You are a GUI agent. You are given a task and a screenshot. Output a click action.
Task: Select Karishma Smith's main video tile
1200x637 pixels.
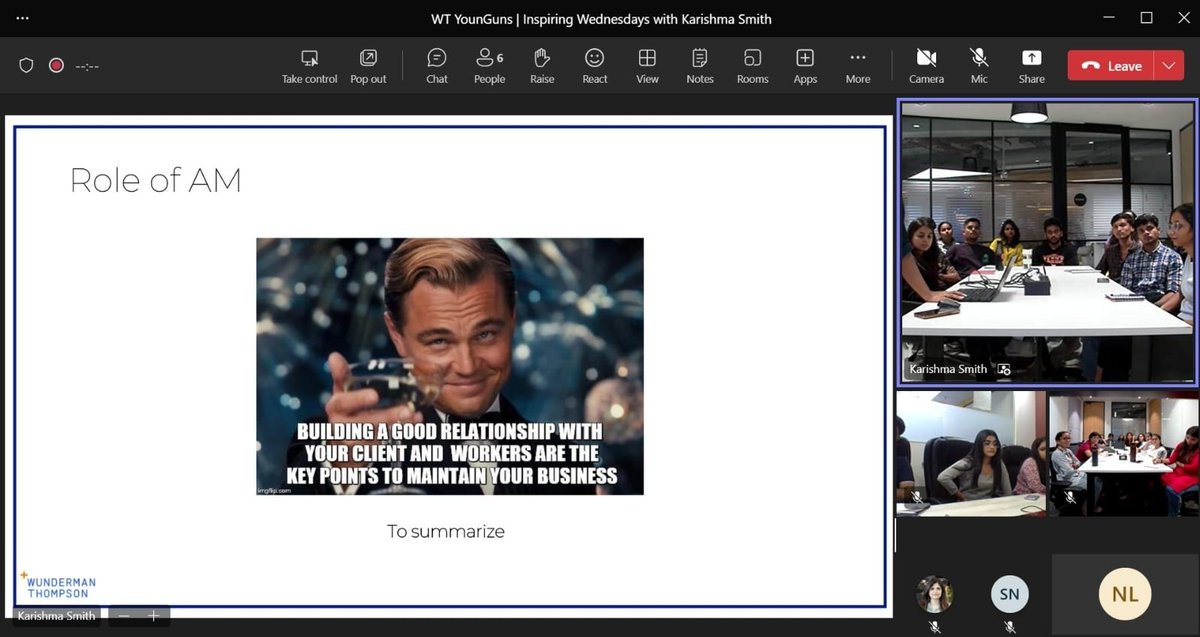(x=1047, y=241)
